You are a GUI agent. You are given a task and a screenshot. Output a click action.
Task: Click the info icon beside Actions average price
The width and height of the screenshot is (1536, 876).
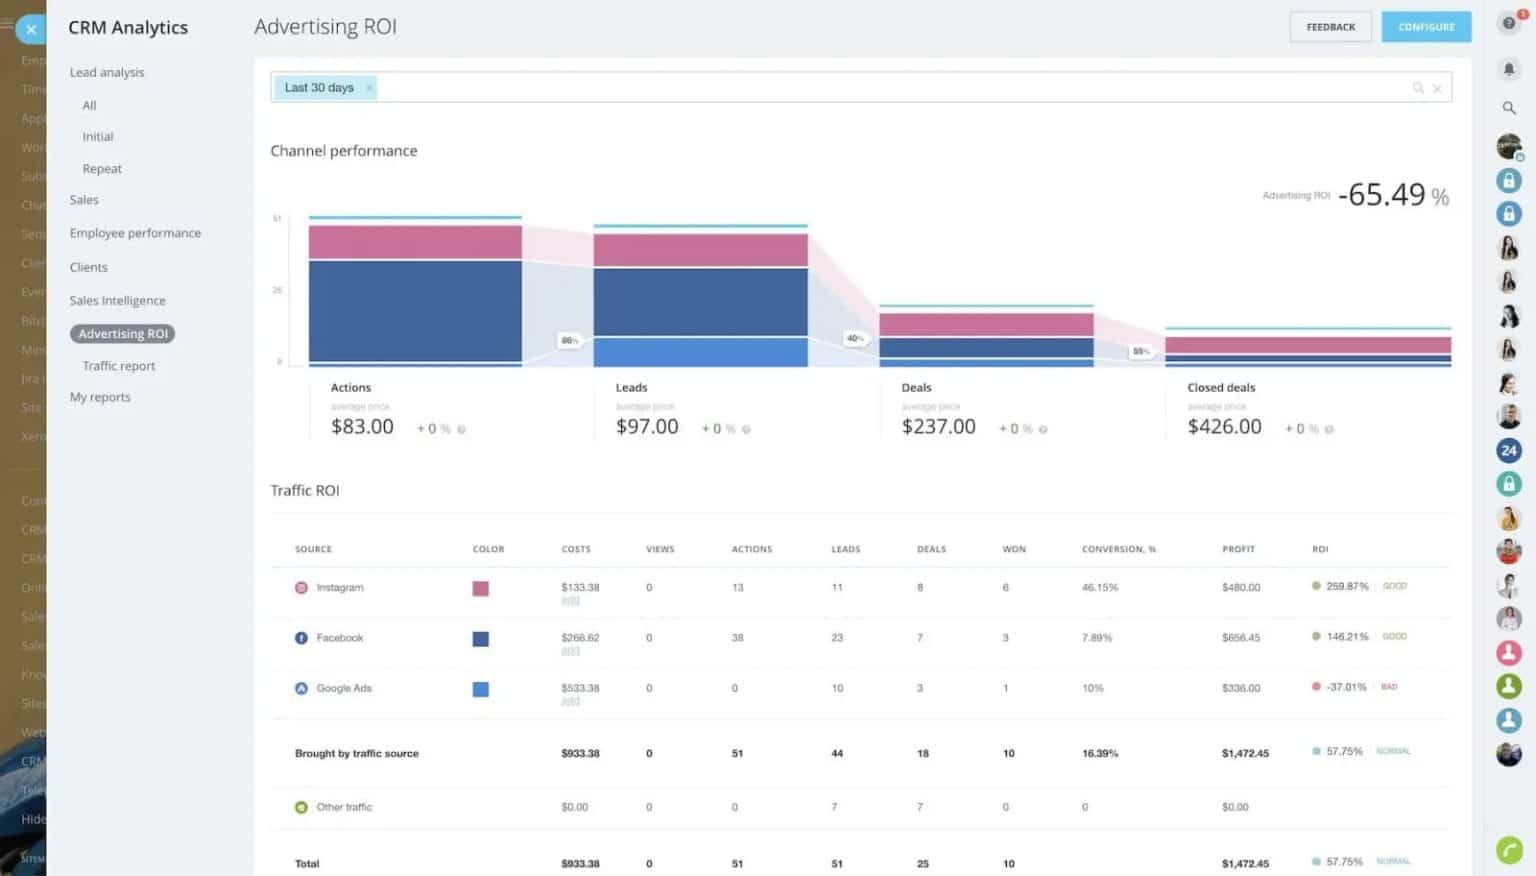coord(460,428)
